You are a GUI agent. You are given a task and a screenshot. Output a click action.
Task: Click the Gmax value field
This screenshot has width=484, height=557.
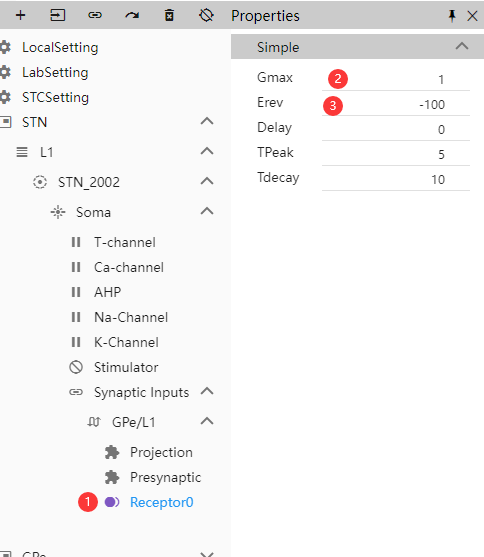396,79
